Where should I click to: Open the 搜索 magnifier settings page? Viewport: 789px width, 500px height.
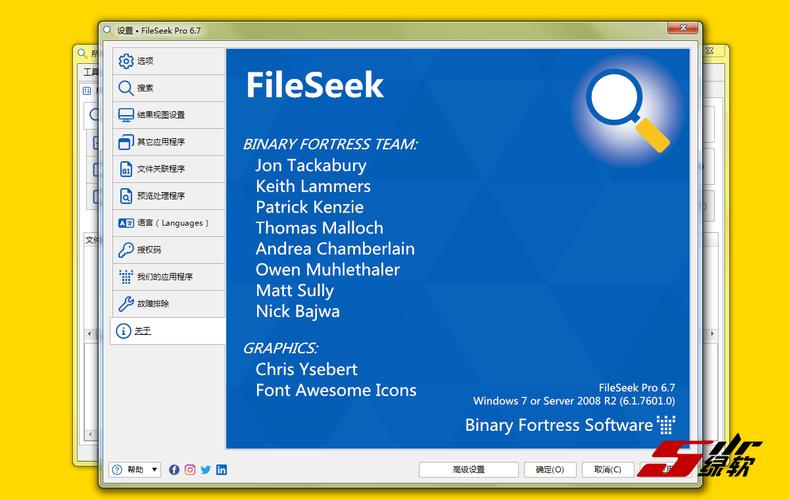coord(169,88)
